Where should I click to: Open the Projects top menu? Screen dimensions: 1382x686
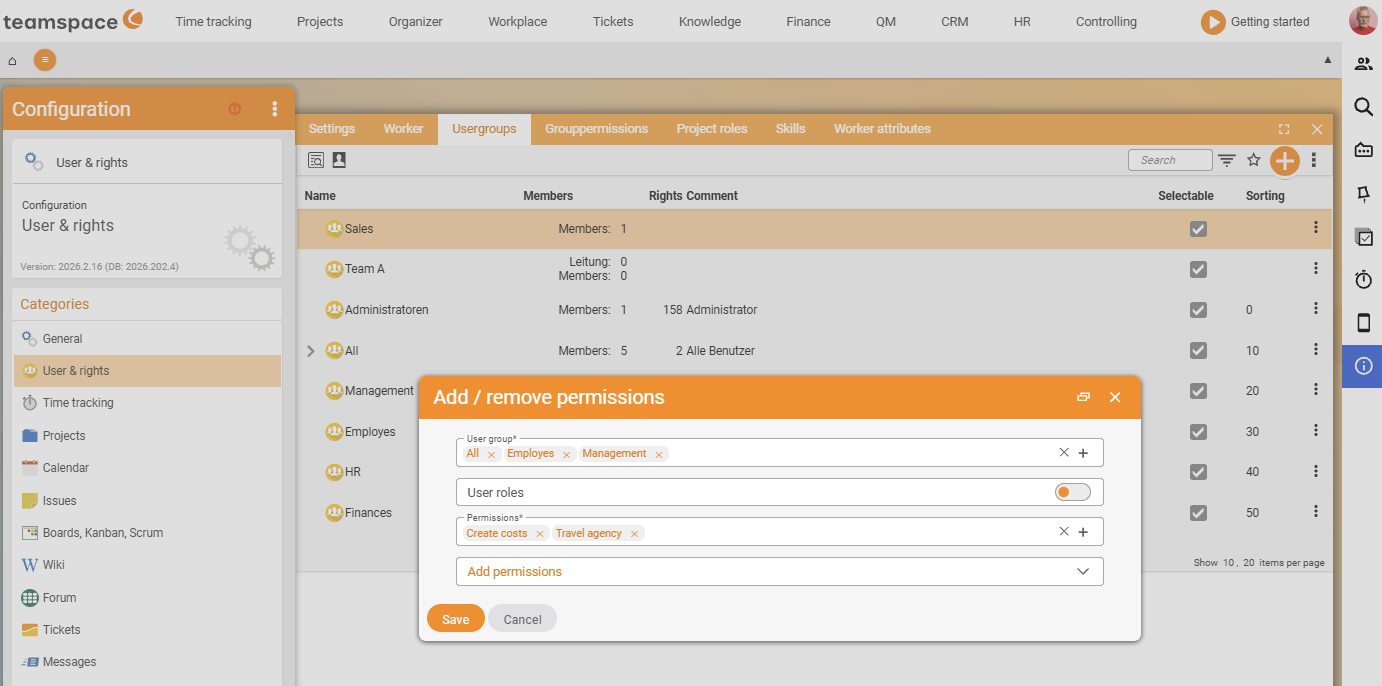click(320, 21)
